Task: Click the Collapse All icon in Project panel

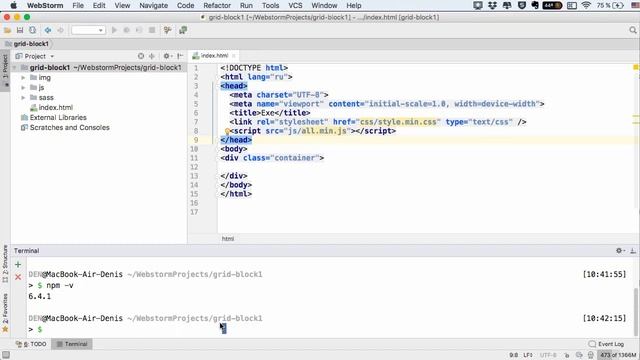Action: pos(151,56)
